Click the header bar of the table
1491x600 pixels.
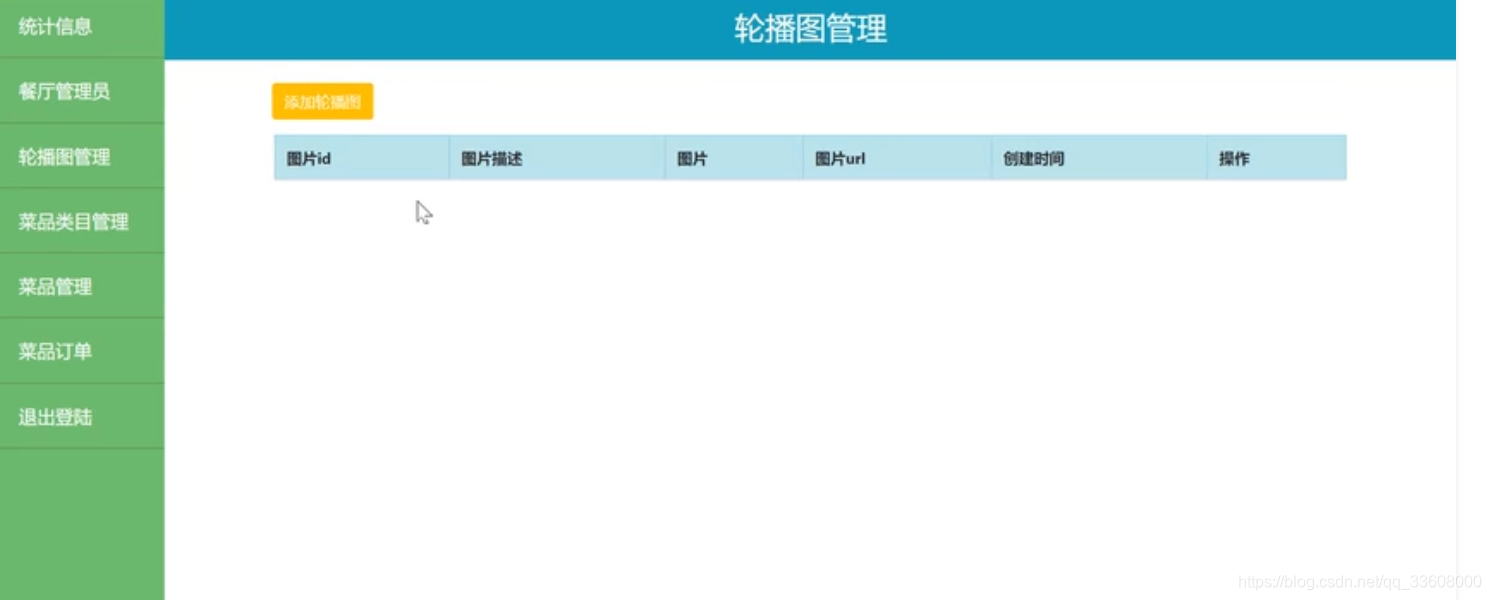pyautogui.click(x=808, y=157)
